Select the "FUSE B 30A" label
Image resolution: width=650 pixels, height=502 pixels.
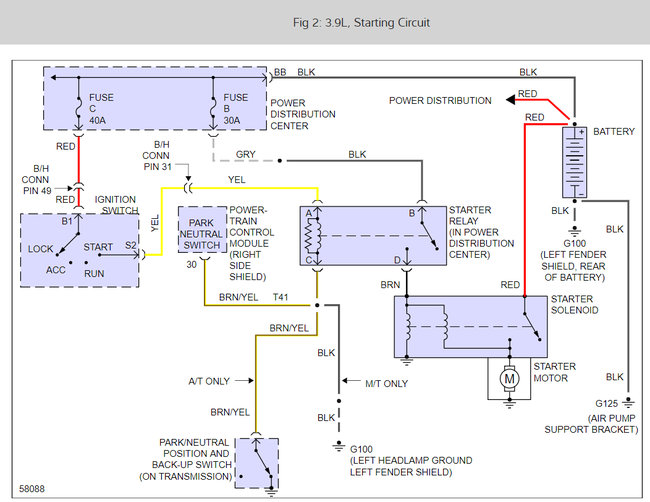[235, 109]
